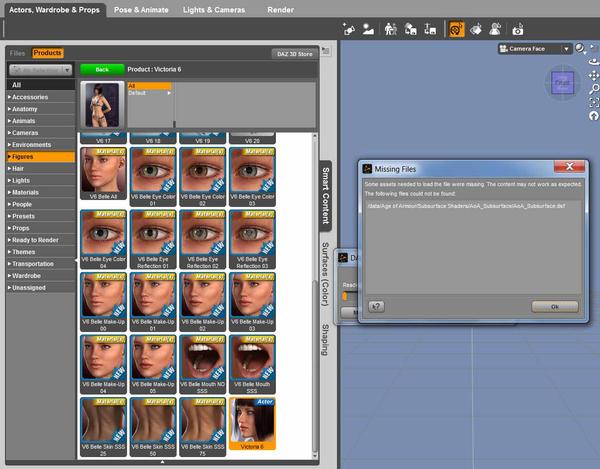Screen dimensions: 600x469
Task: Open the Surfaces (Color) side tab
Action: point(325,274)
